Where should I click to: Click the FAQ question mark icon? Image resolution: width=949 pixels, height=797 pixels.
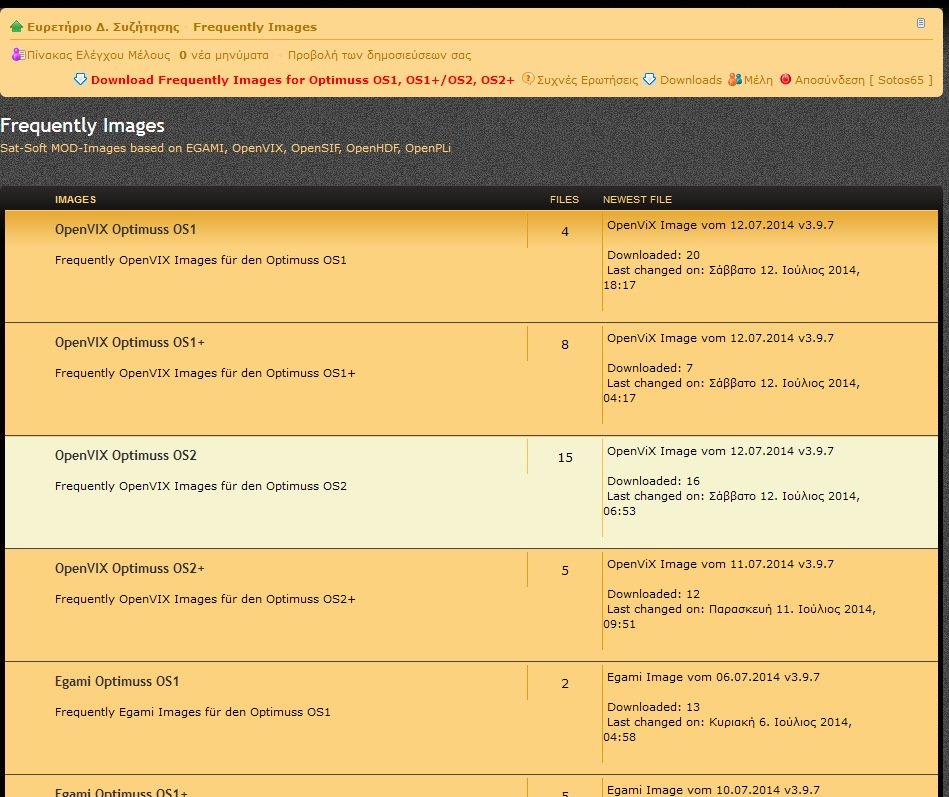click(x=528, y=79)
